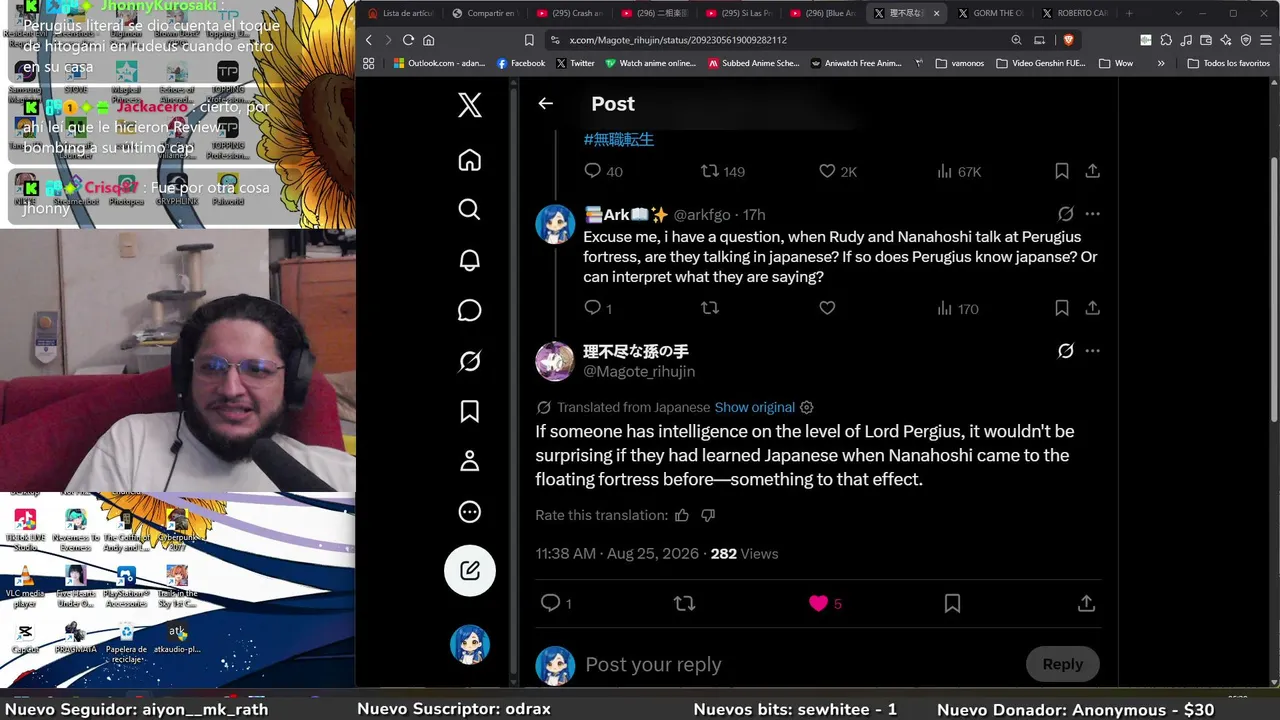Open the vamonos bookmarks folder
Viewport: 1280px width, 720px height.
(959, 63)
